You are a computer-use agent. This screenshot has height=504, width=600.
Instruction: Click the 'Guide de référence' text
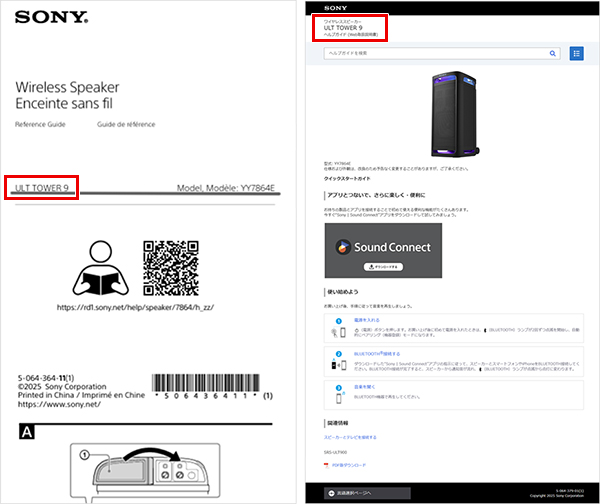tap(126, 124)
